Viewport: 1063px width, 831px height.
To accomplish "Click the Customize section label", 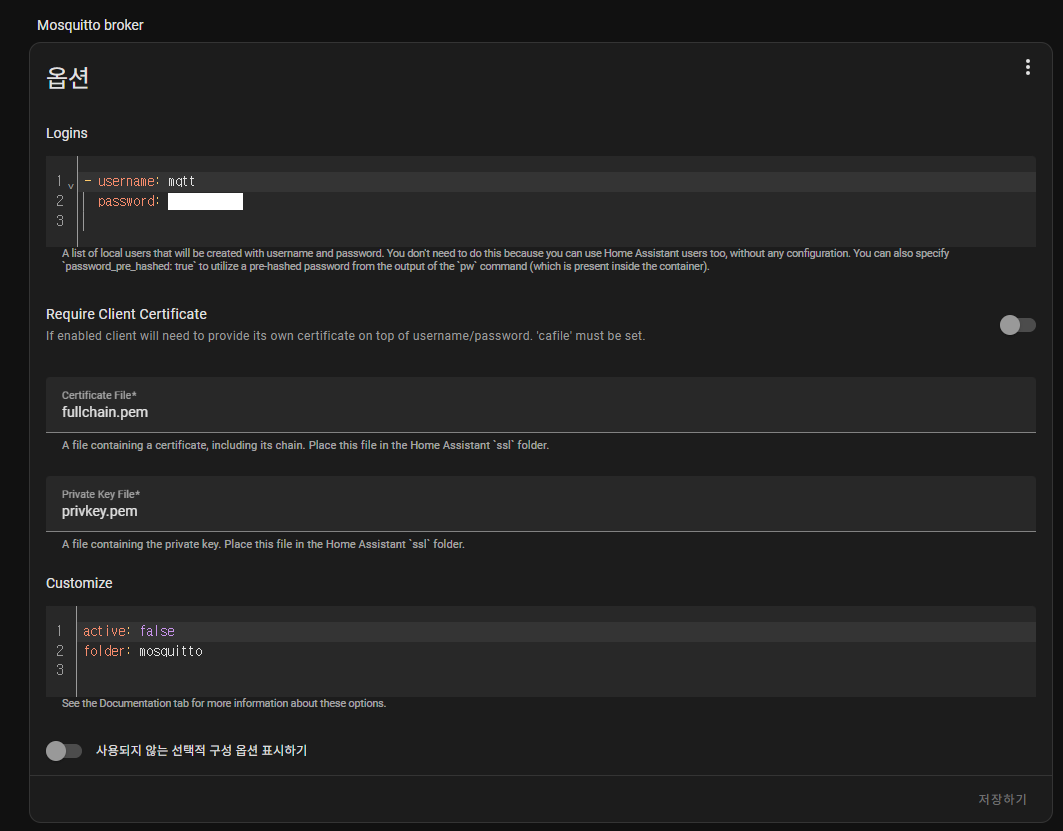I will click(79, 583).
